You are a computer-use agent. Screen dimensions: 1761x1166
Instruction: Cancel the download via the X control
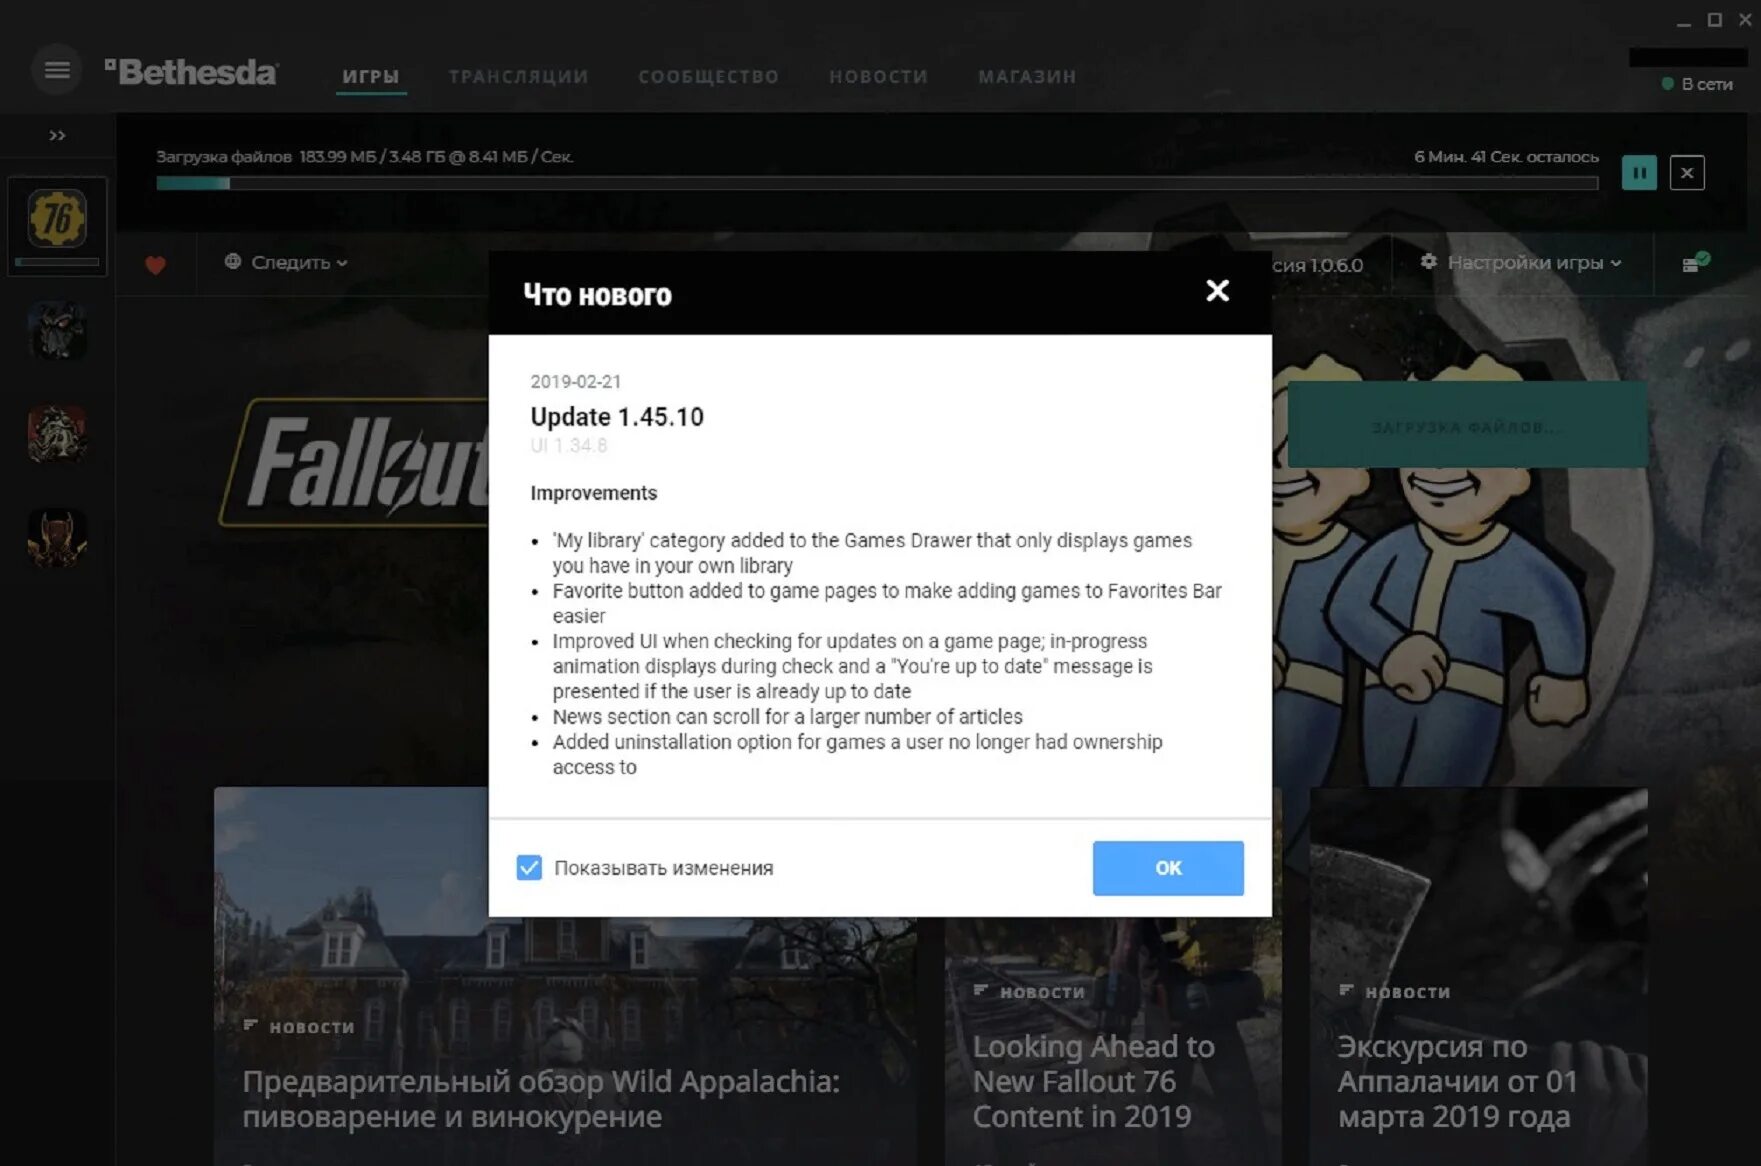[1687, 172]
